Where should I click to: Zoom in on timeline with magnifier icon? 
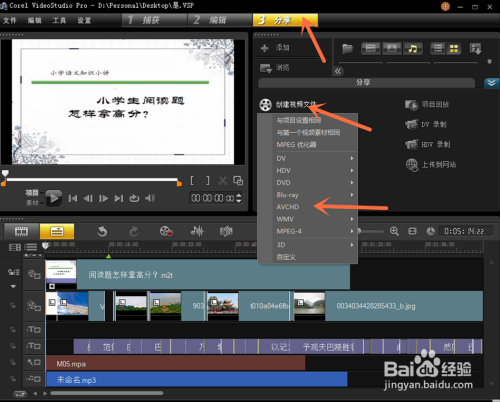pyautogui.click(x=394, y=231)
